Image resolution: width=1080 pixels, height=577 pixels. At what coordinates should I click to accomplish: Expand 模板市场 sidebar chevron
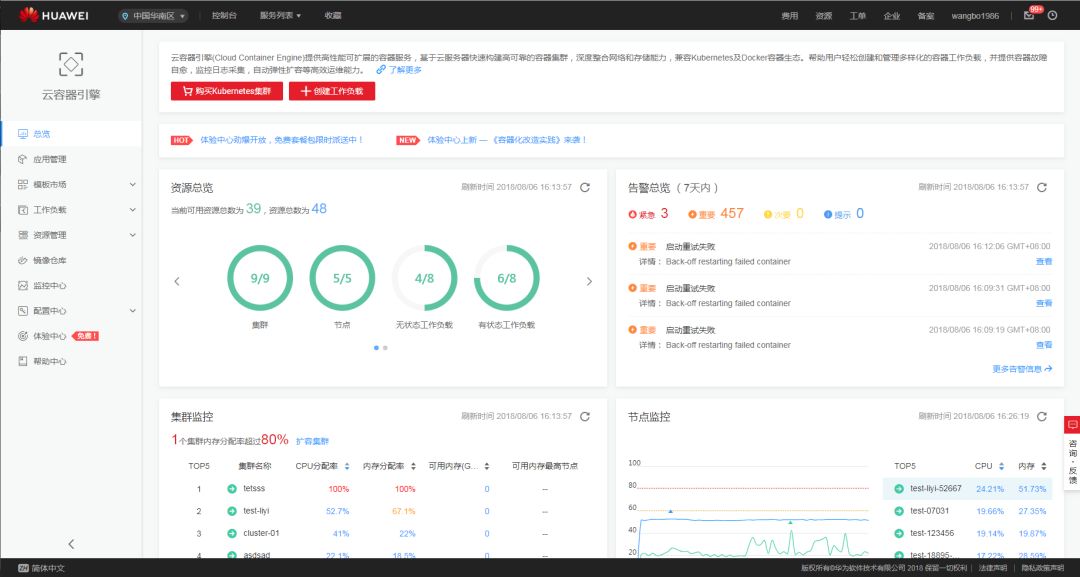coord(132,185)
